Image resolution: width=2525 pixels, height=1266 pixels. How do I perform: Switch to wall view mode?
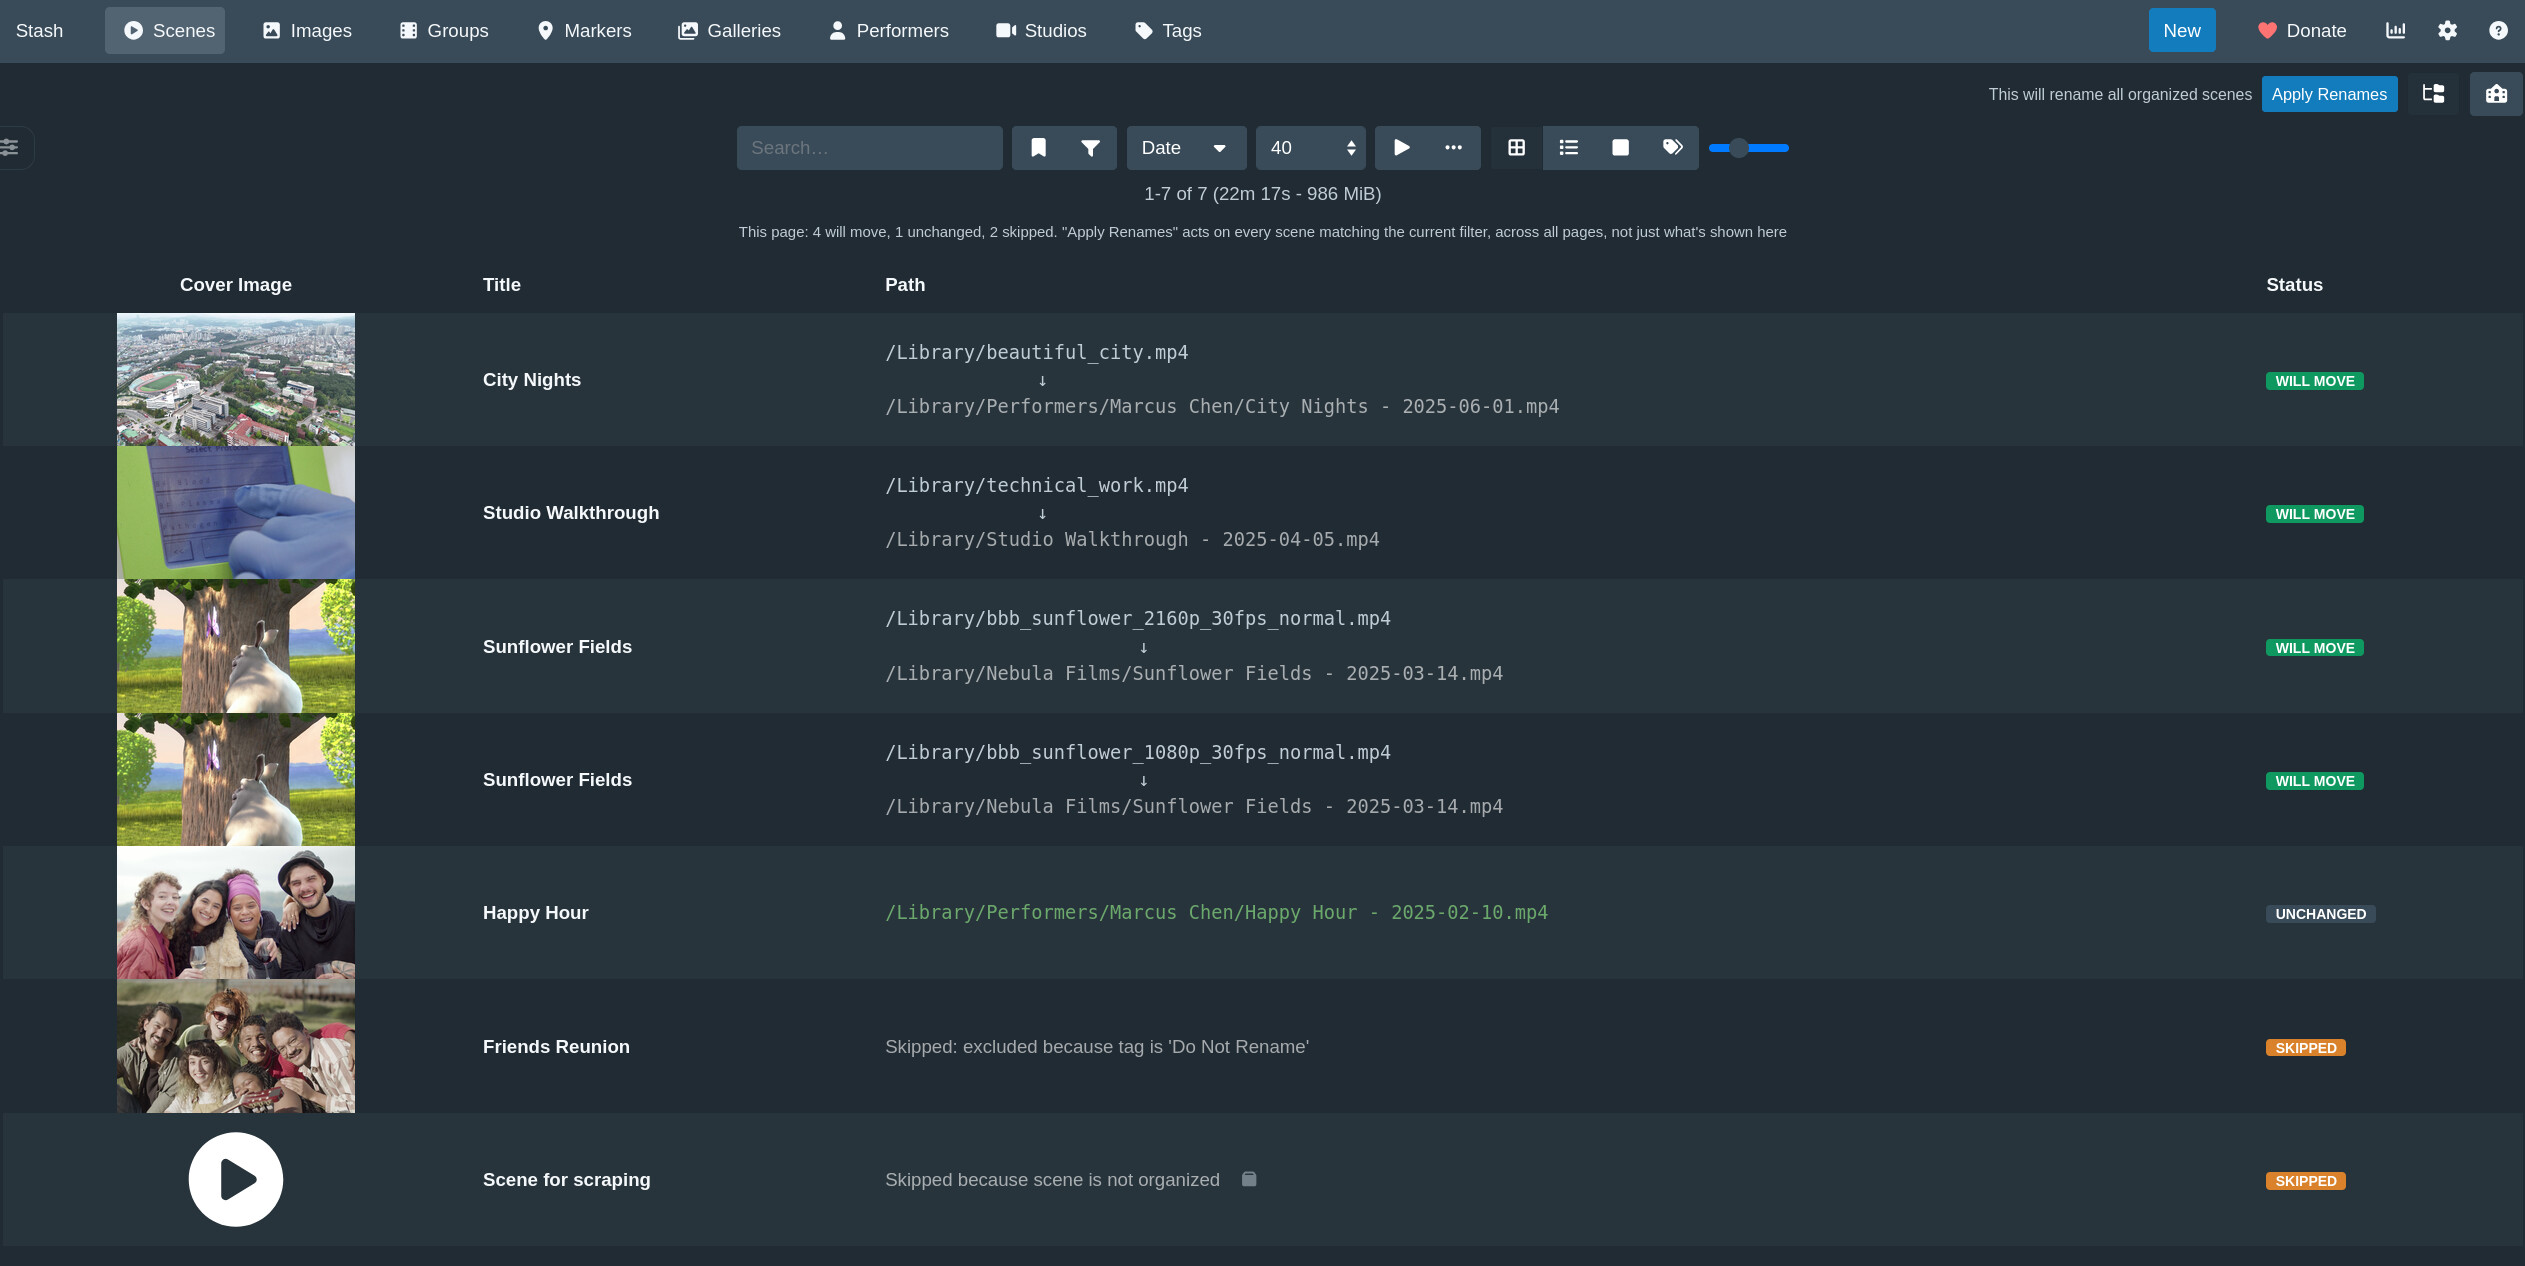(x=1621, y=148)
